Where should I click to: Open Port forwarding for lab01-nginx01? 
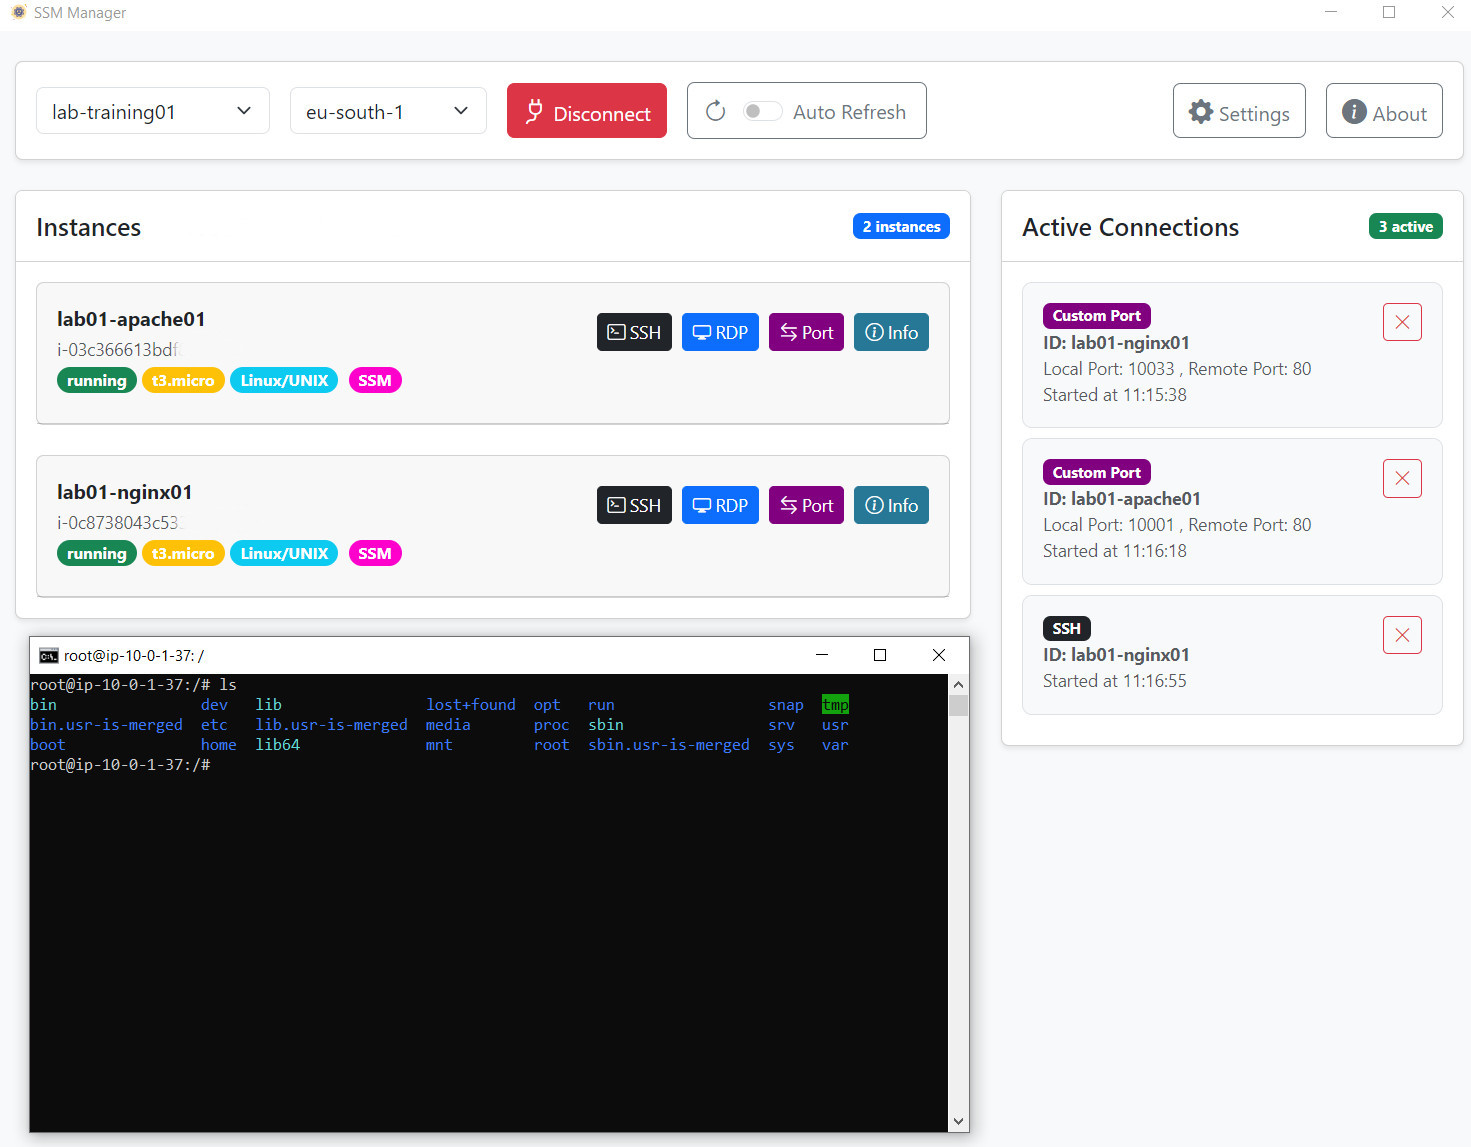[806, 505]
